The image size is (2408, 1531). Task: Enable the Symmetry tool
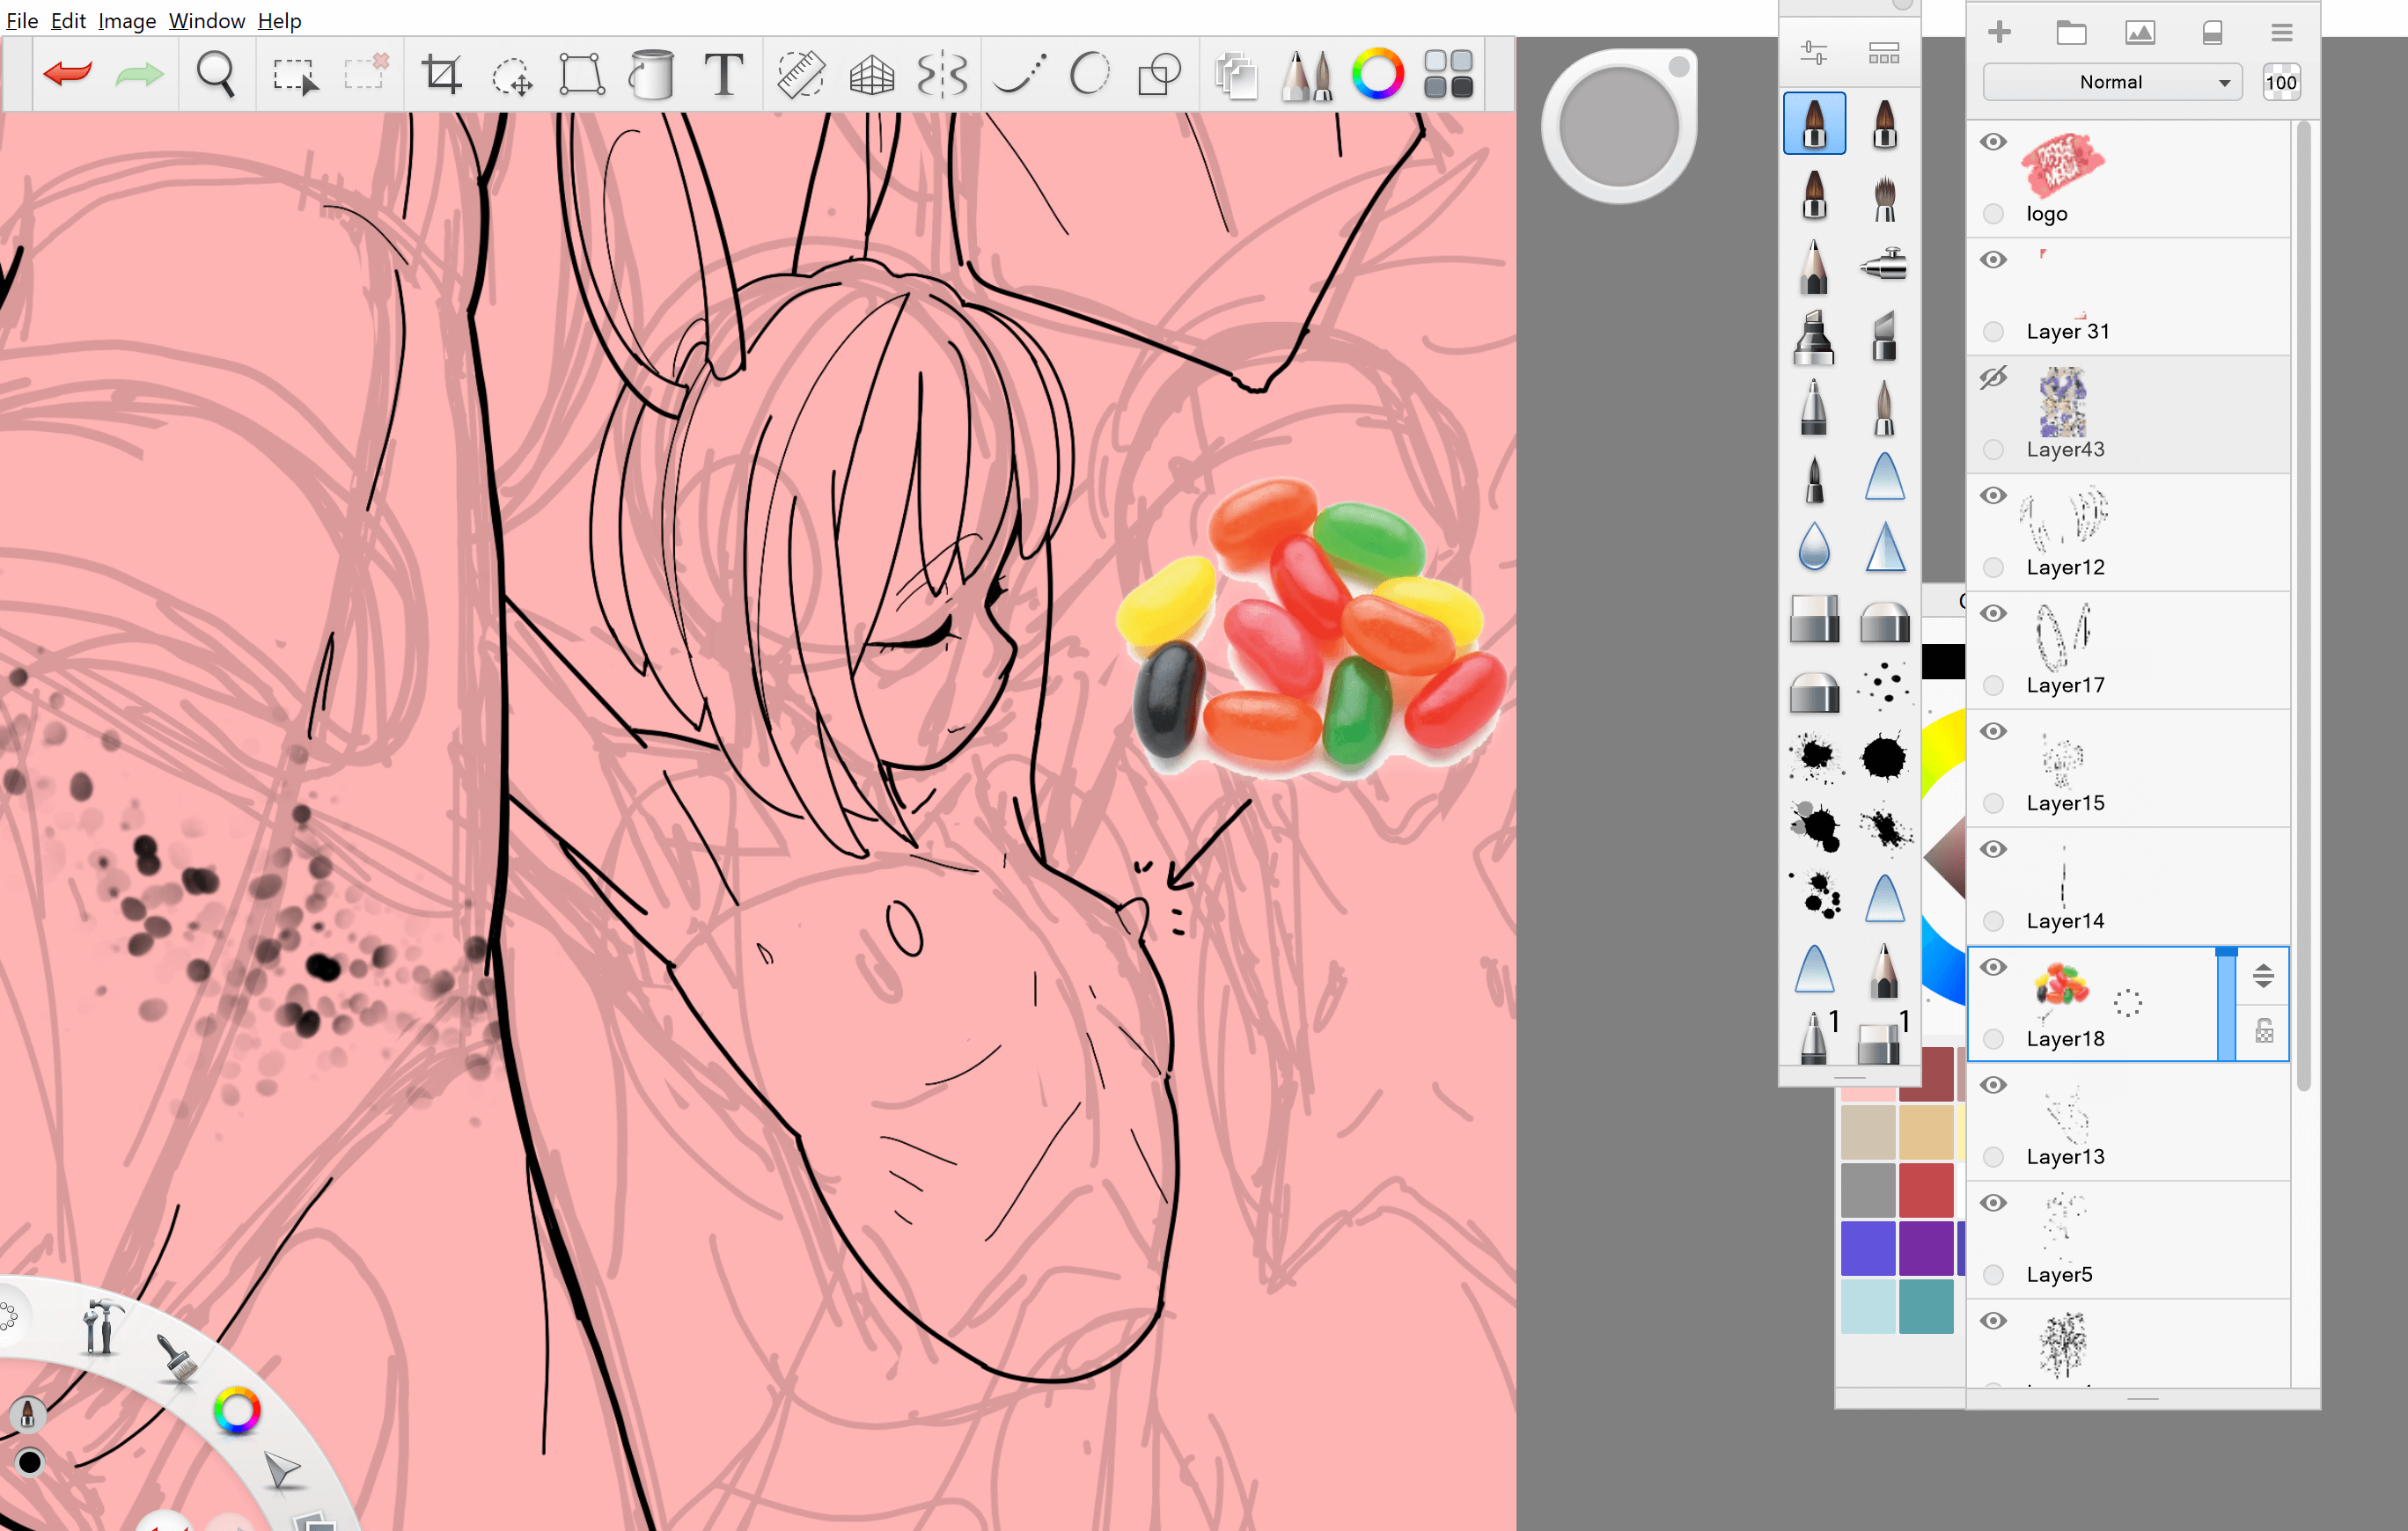click(x=942, y=74)
